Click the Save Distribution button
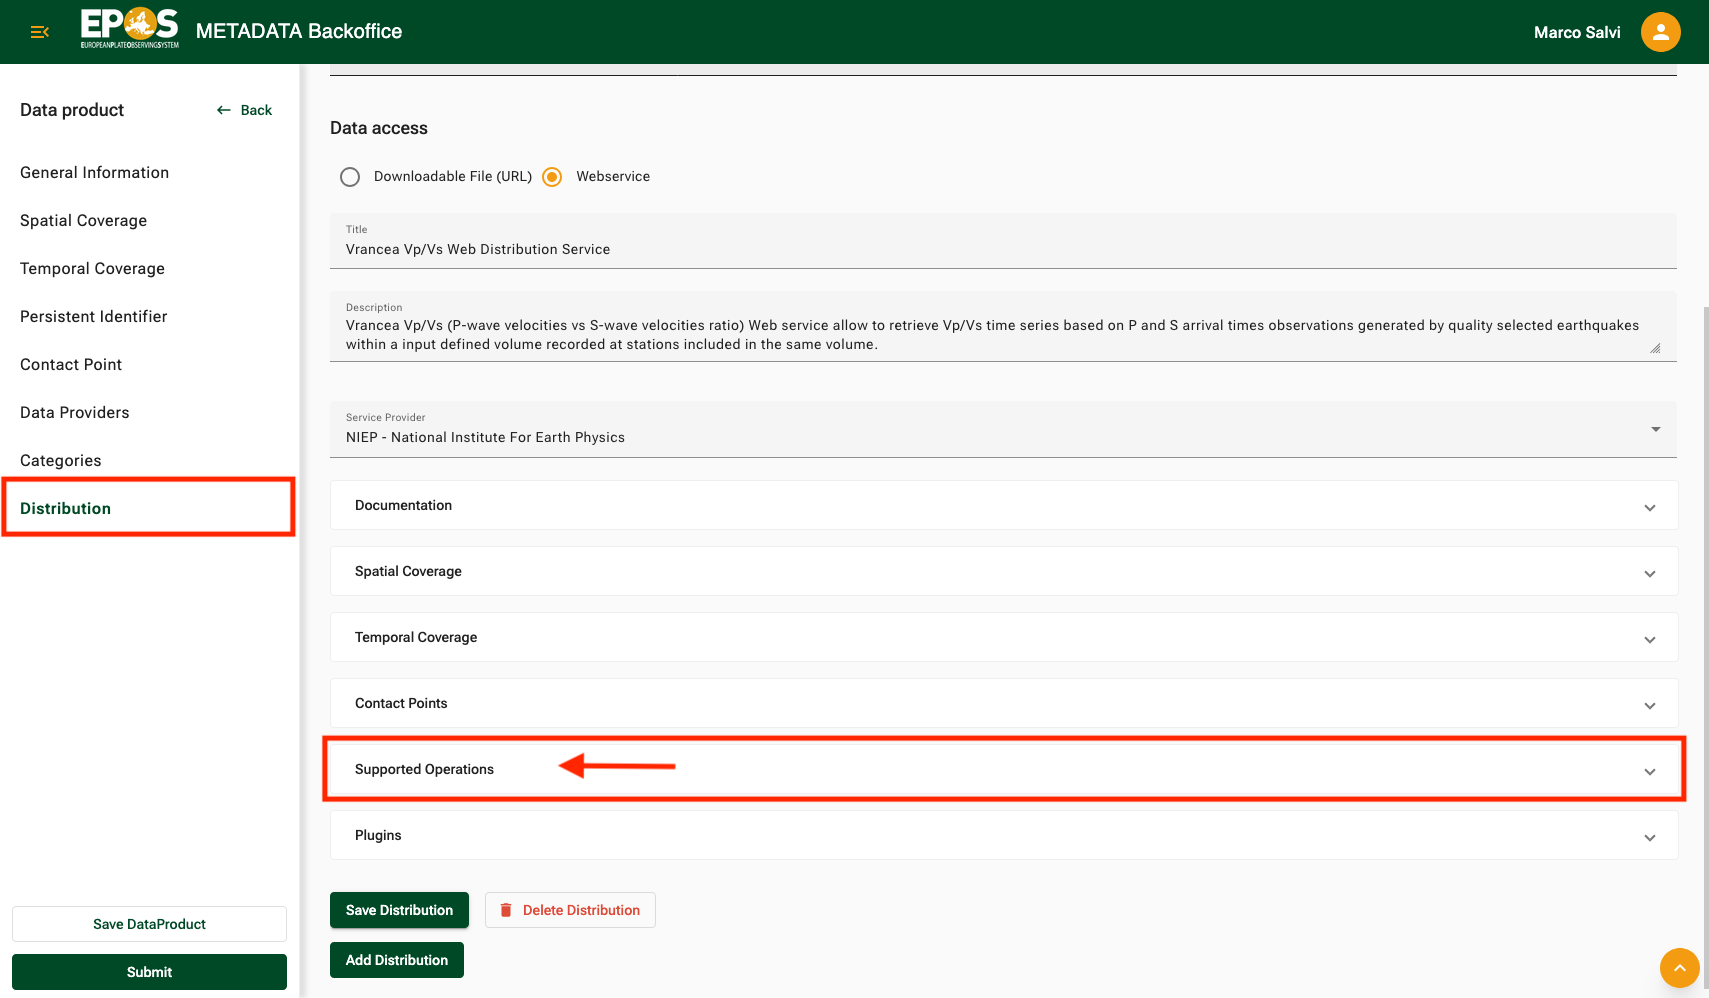The height and width of the screenshot is (998, 1709). [x=398, y=910]
